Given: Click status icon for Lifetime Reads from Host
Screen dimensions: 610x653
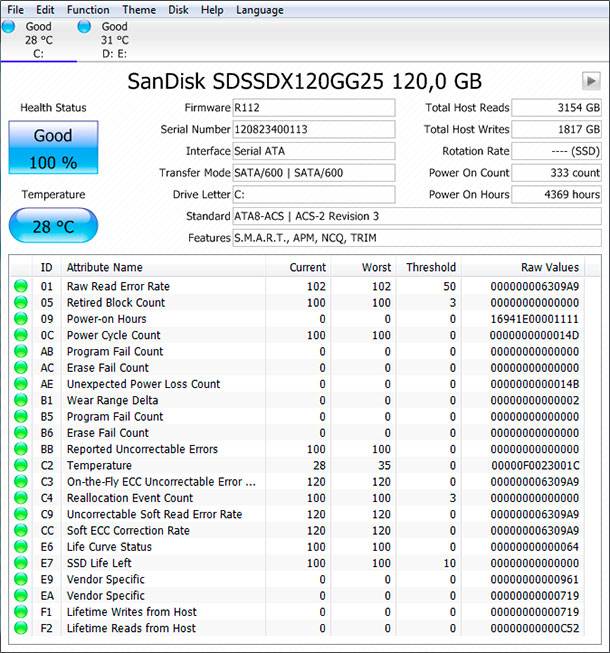Looking at the screenshot, I should 20,628.
